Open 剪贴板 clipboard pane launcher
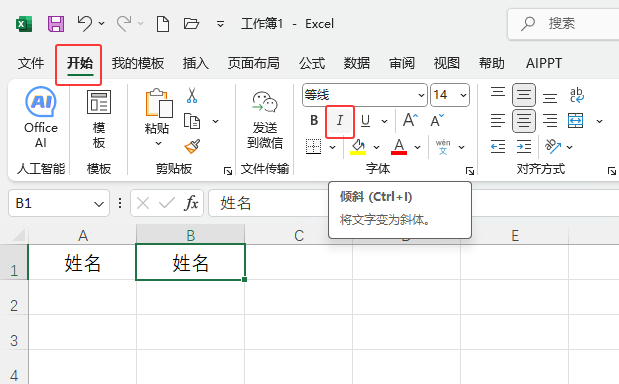 point(228,171)
